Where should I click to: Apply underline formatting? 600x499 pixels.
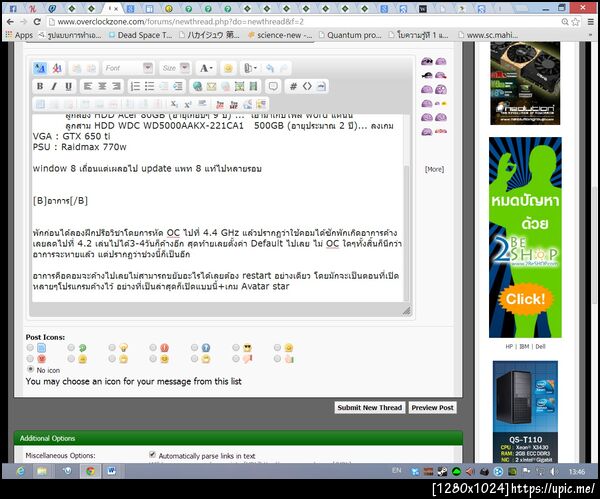[68, 86]
